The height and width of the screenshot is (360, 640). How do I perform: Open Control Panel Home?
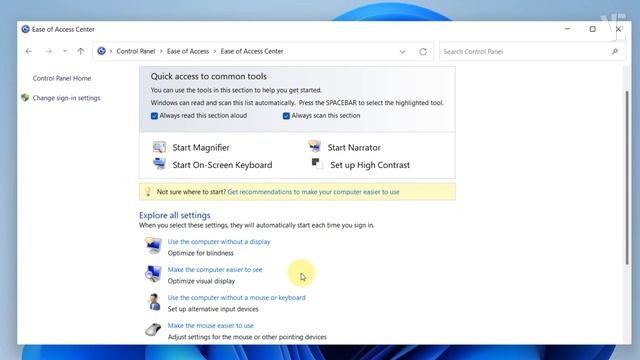[62, 78]
